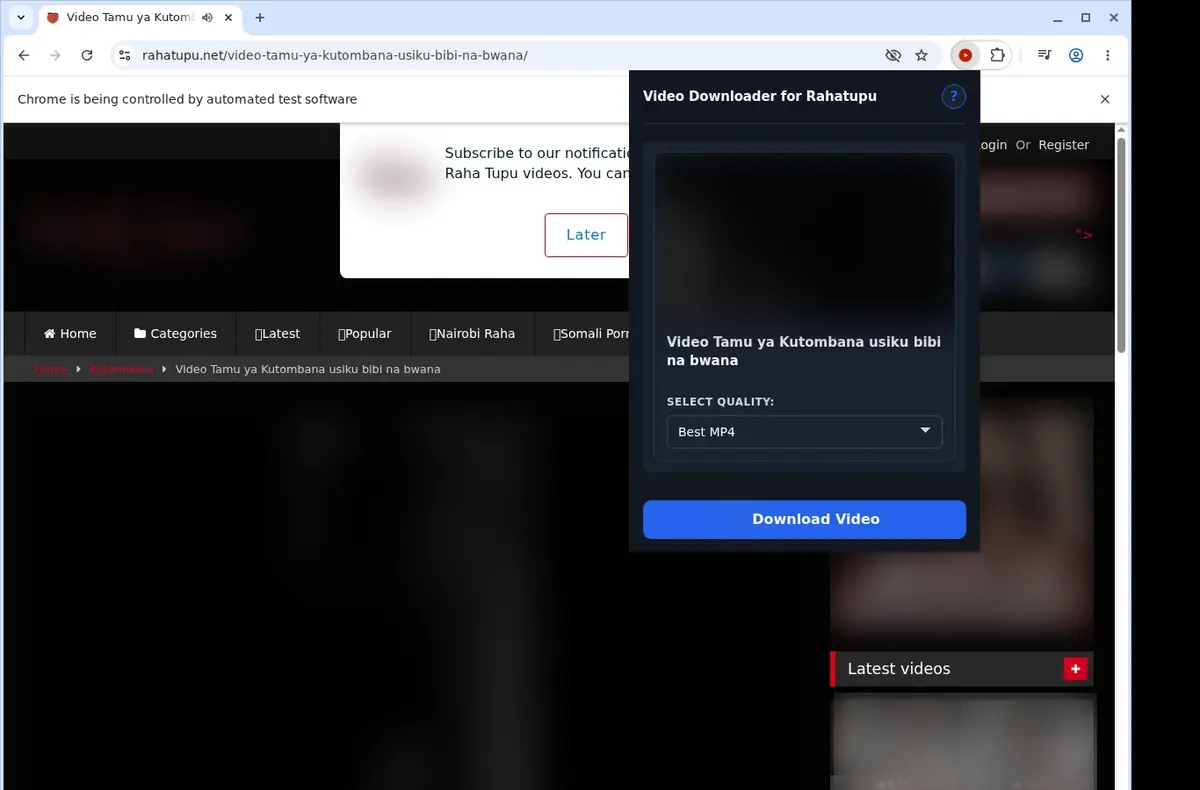This screenshot has height=790, width=1200.
Task: Click the video preview in the downloader popup
Action: coord(804,238)
